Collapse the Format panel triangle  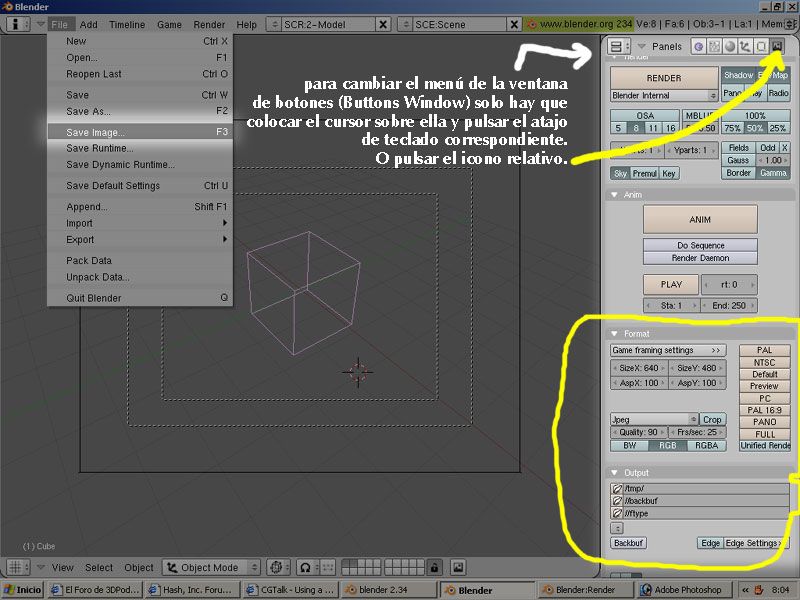point(614,333)
